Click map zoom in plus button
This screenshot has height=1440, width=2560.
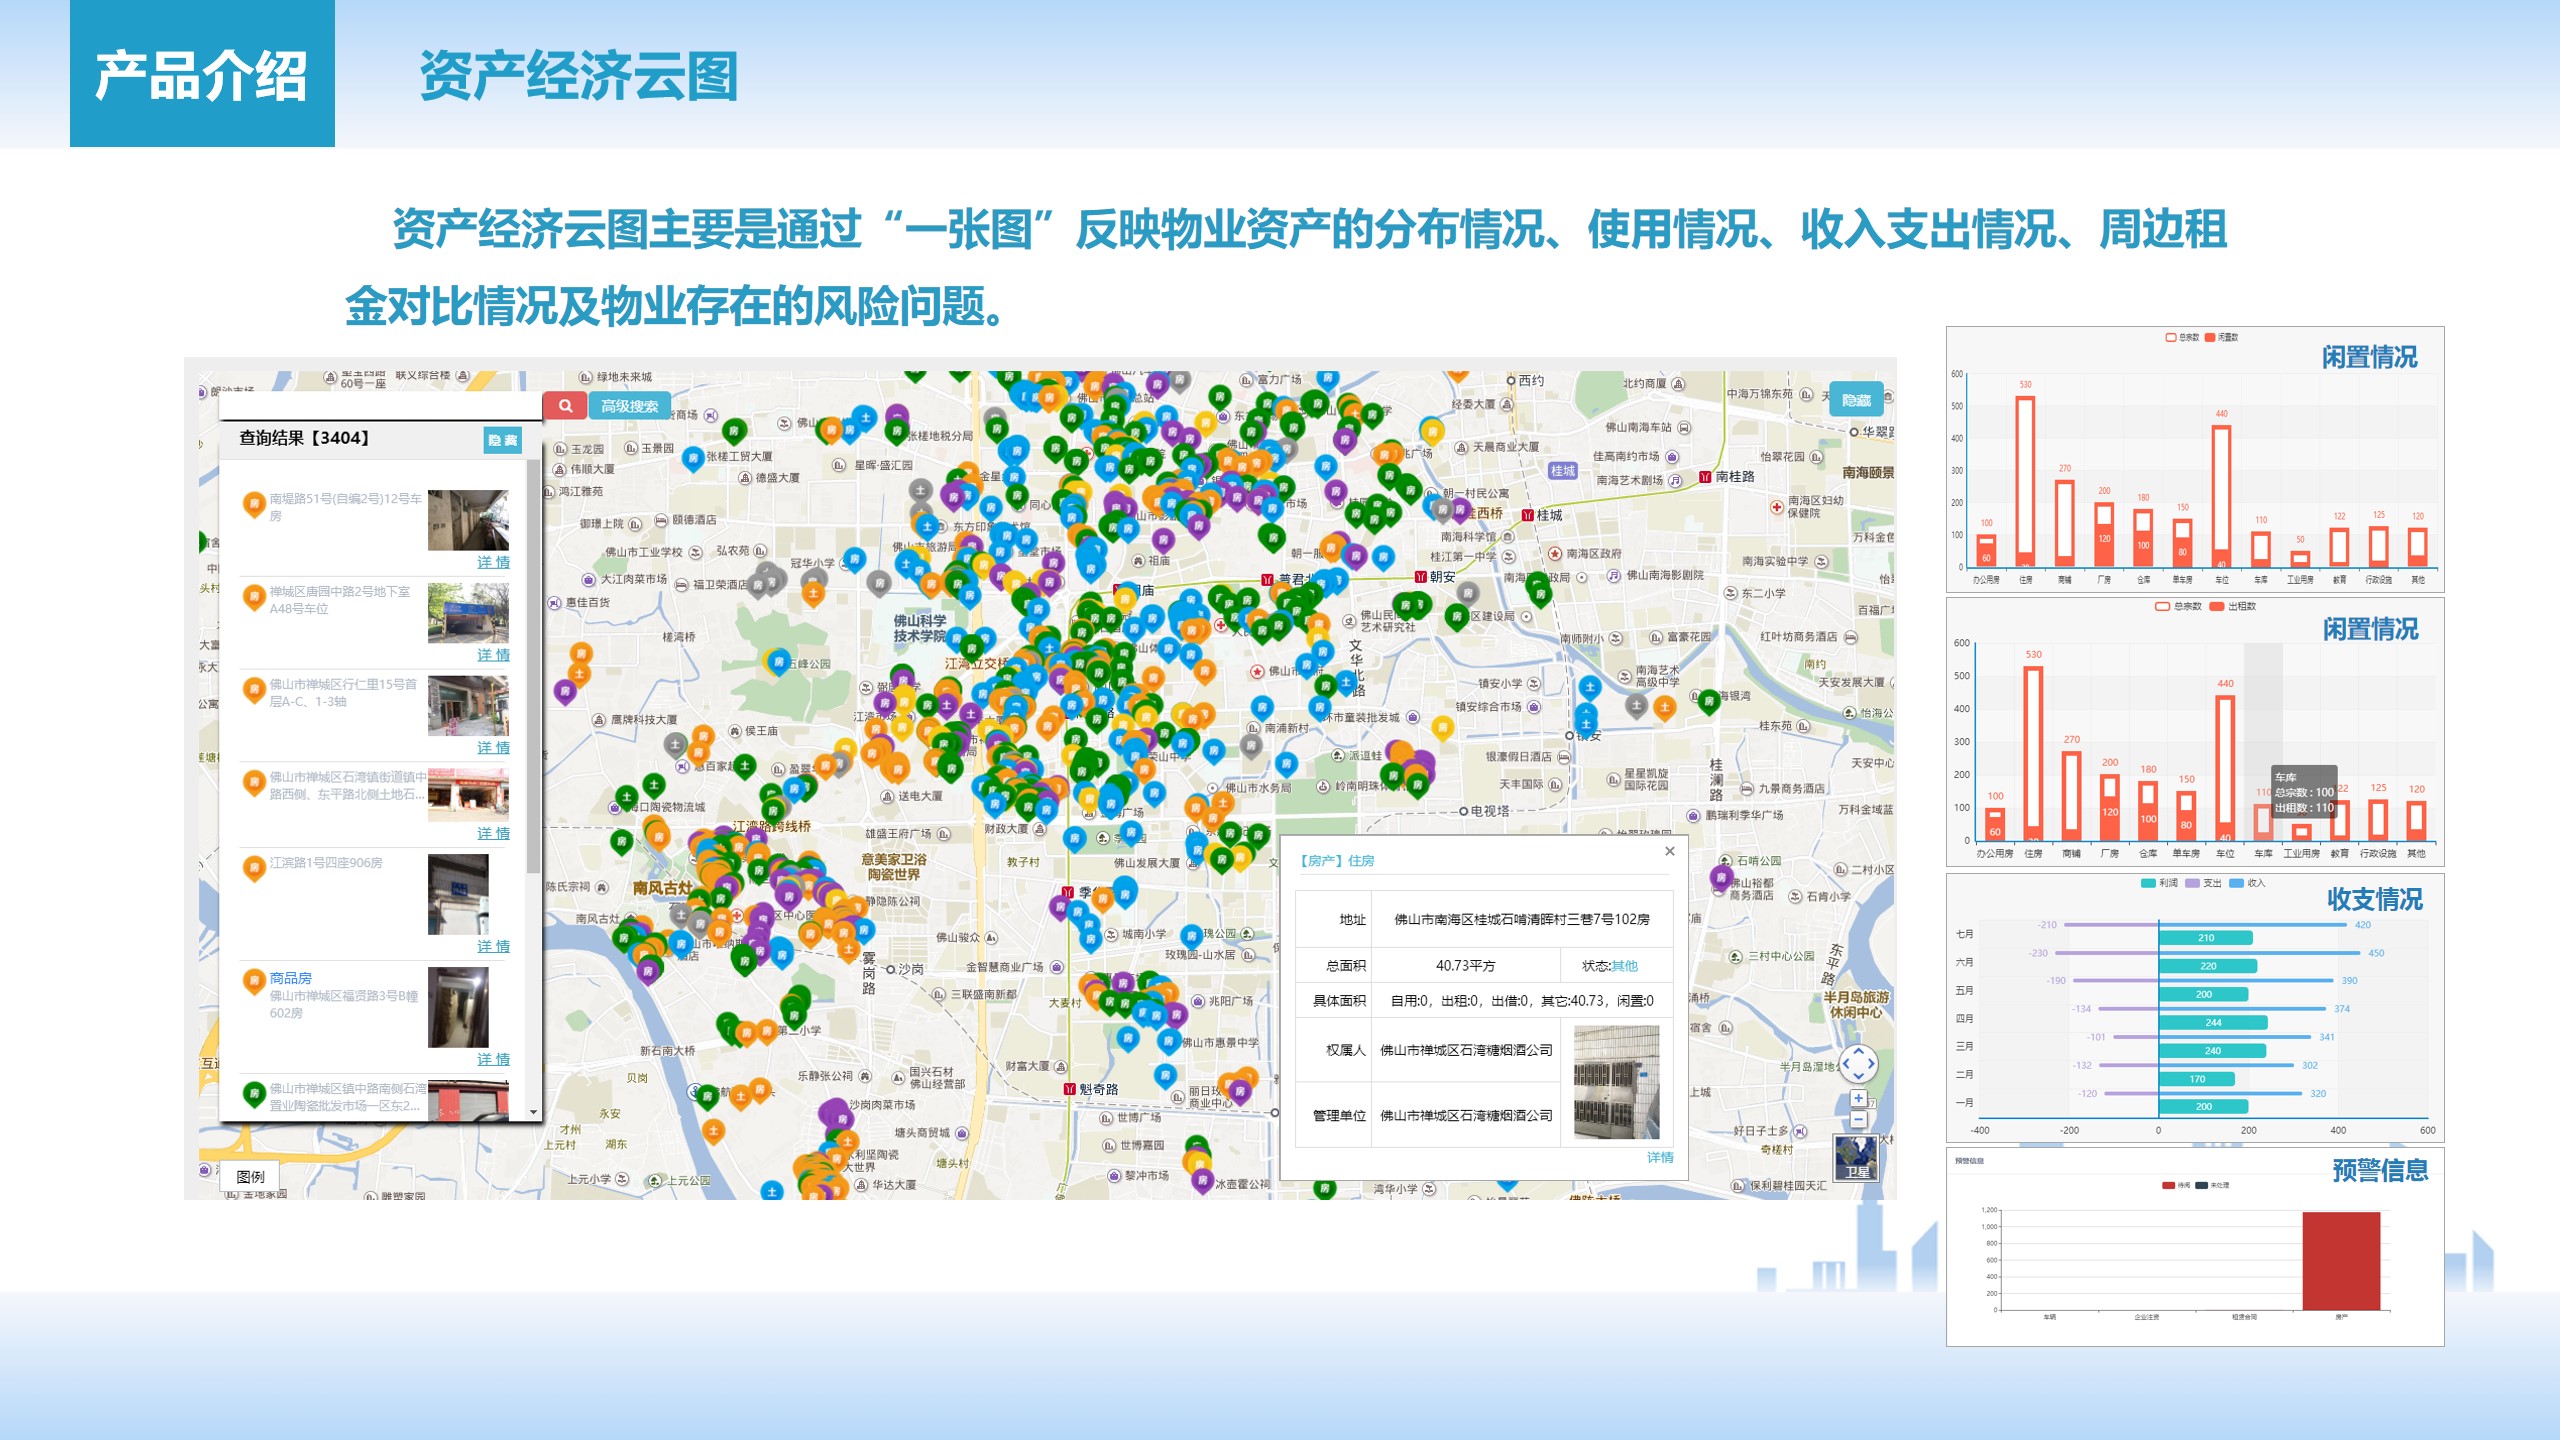click(1858, 1098)
